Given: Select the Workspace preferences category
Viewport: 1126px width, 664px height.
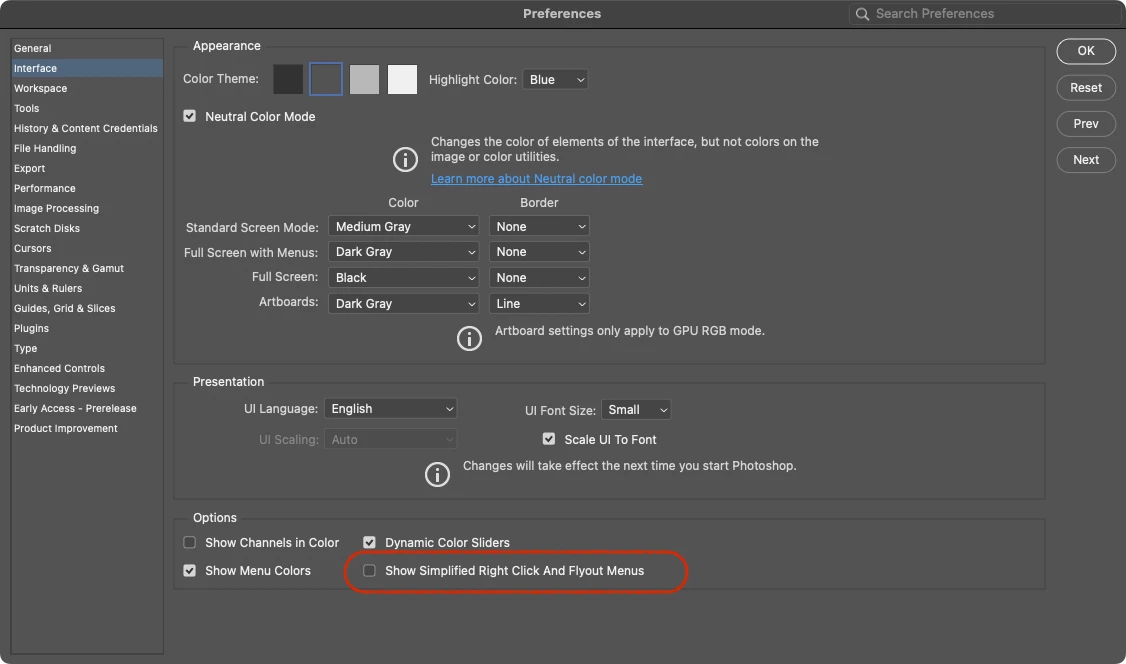Looking at the screenshot, I should pos(87,88).
